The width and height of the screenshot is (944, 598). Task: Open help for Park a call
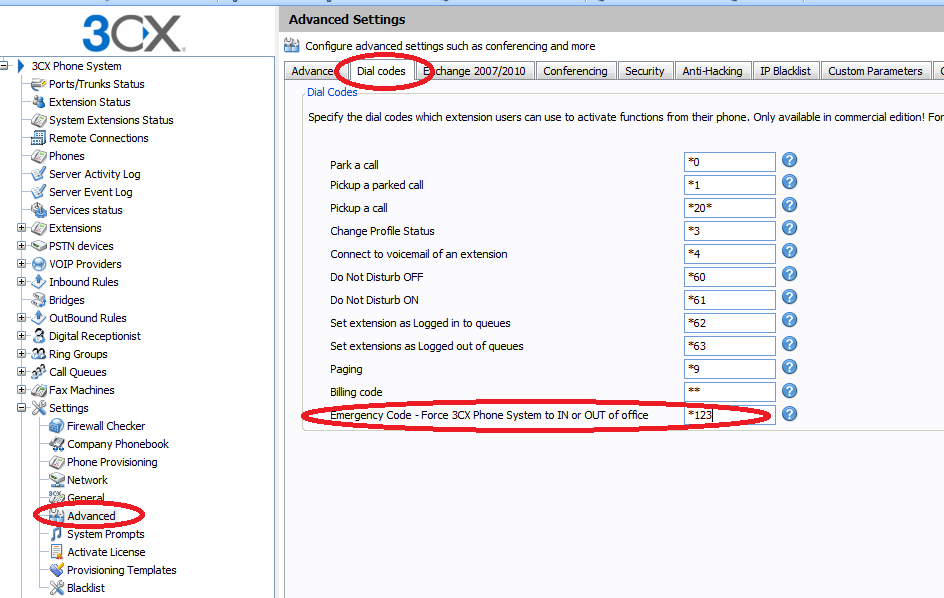point(789,160)
